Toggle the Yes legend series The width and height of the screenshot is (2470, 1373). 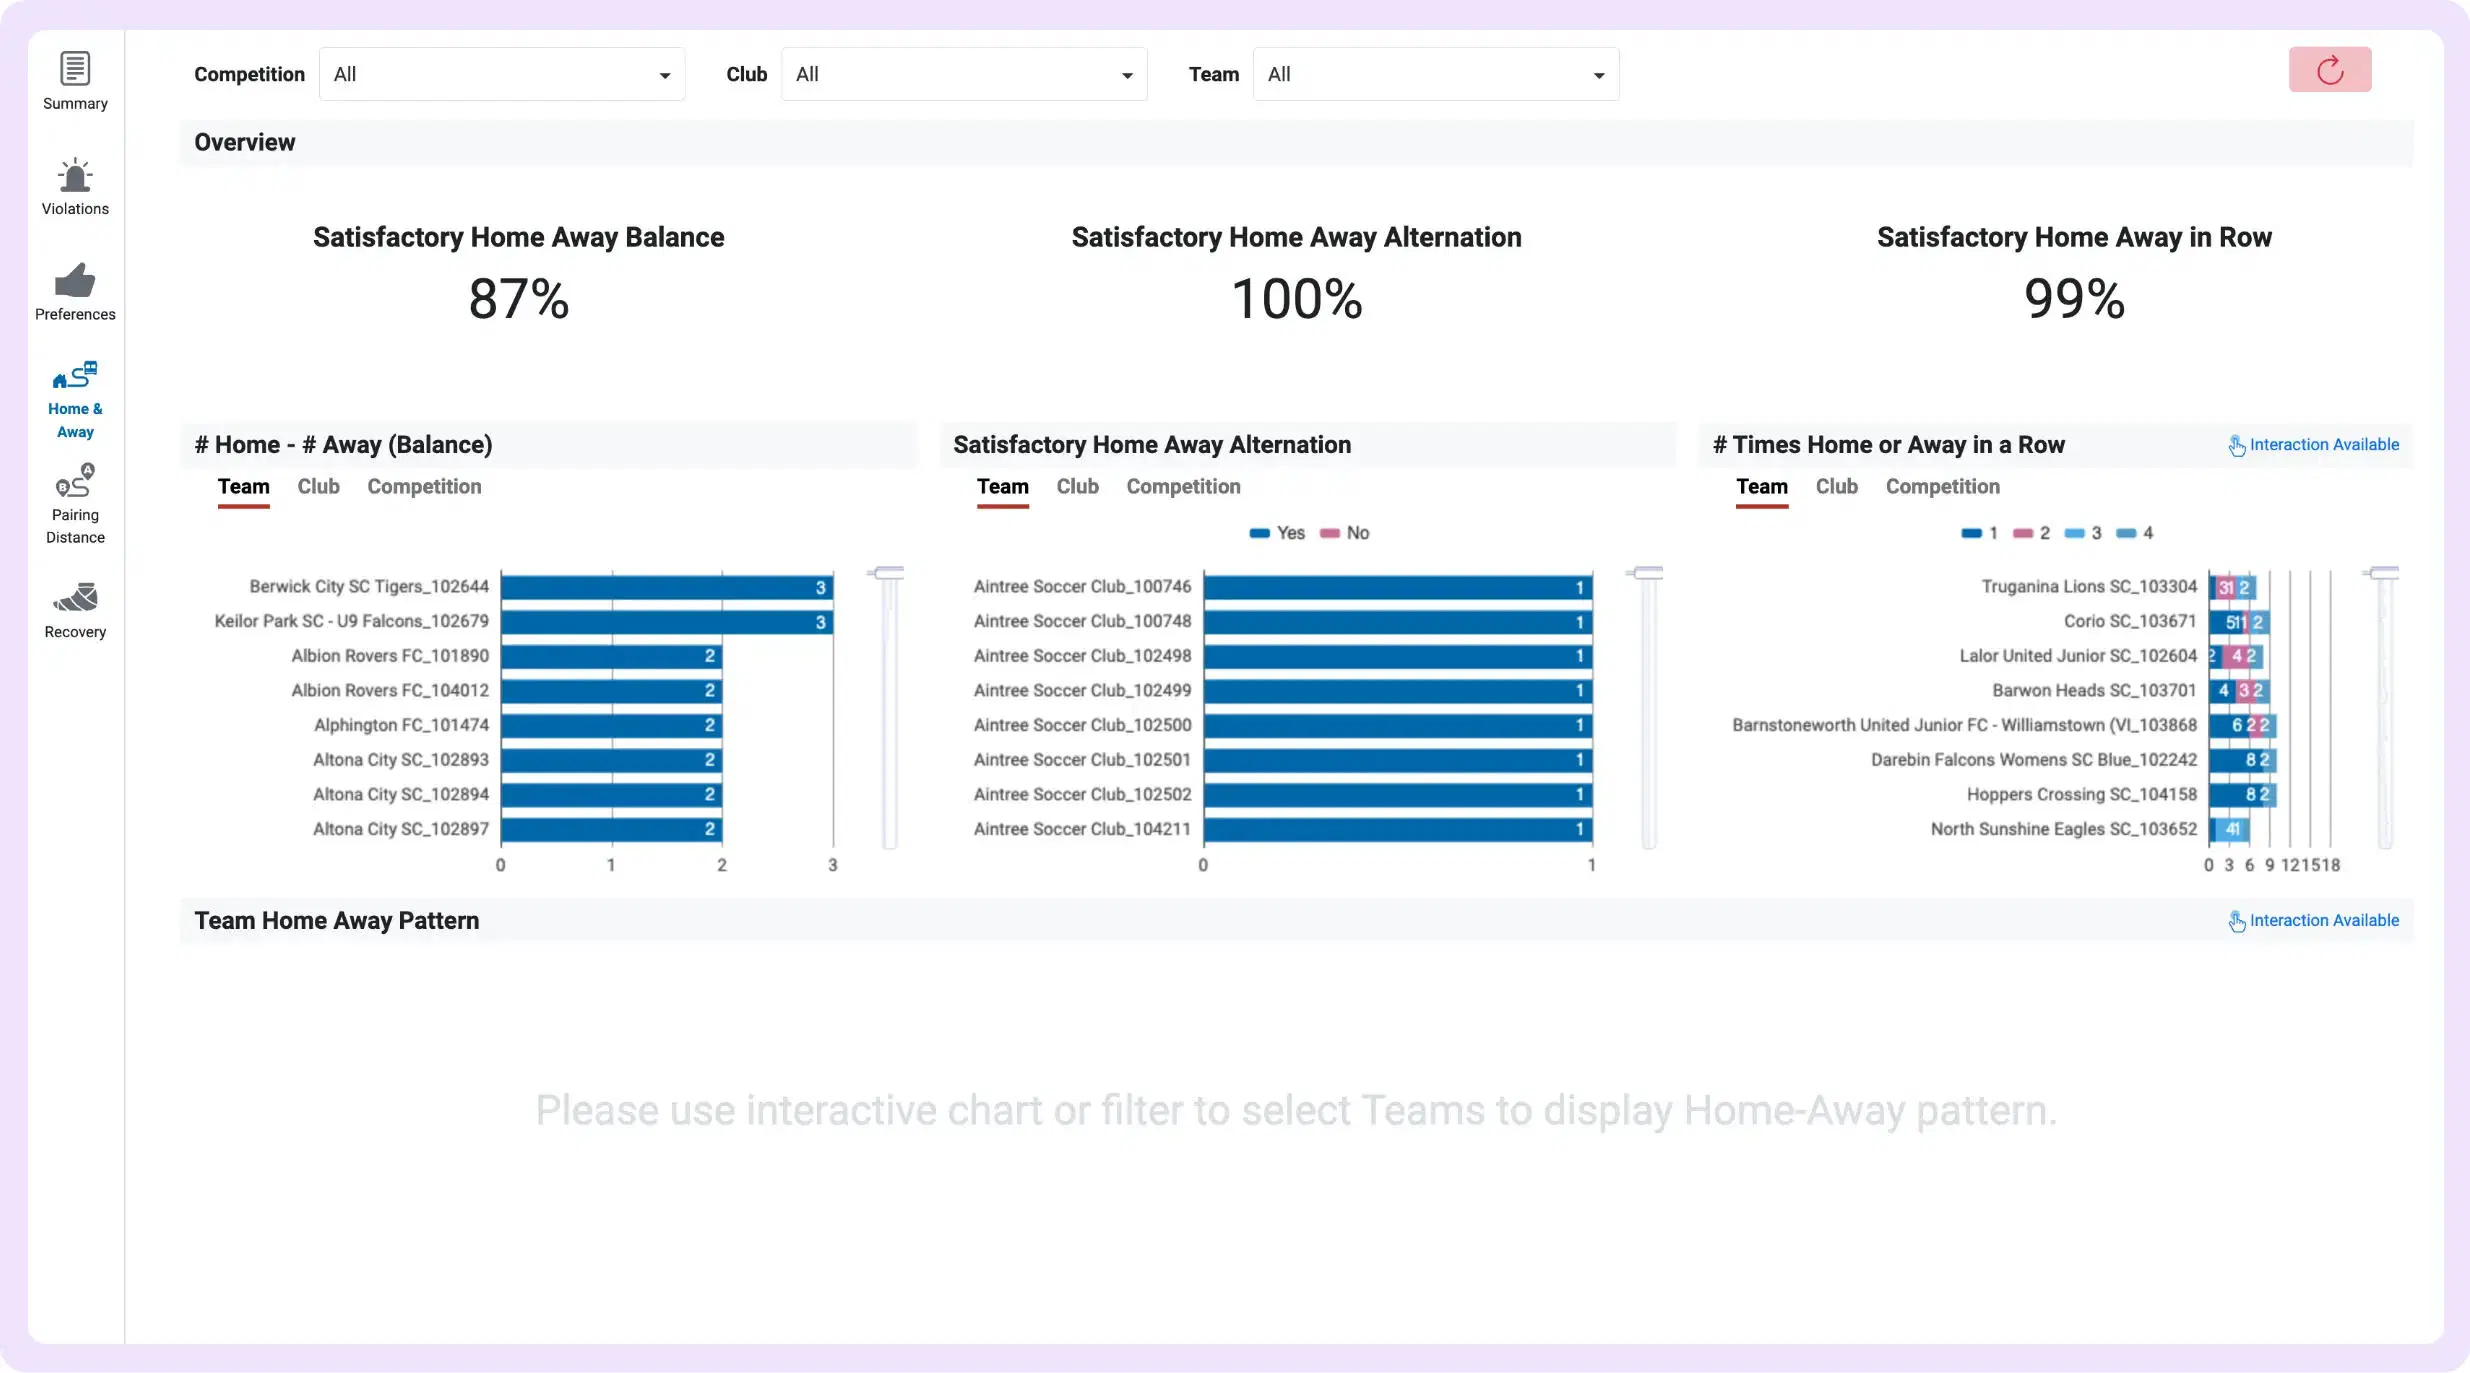[x=1277, y=533]
